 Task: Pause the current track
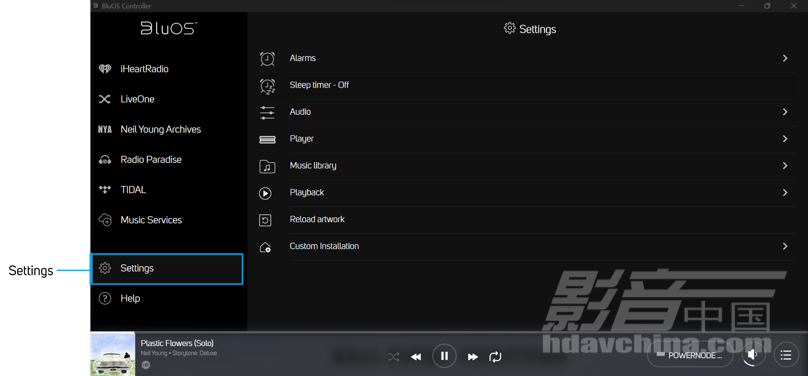[x=444, y=356]
